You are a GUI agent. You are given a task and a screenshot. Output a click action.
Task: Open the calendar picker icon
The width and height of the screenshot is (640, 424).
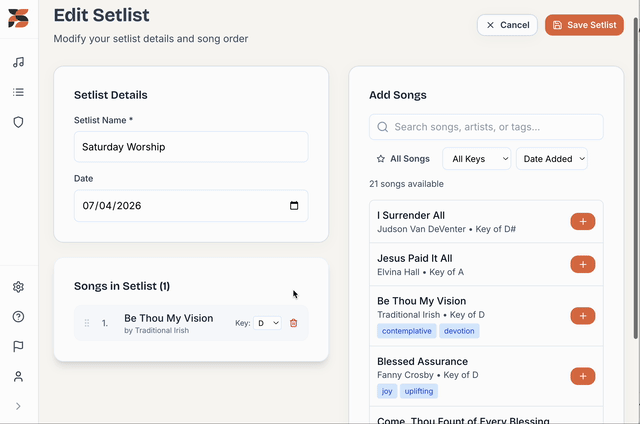coord(294,205)
